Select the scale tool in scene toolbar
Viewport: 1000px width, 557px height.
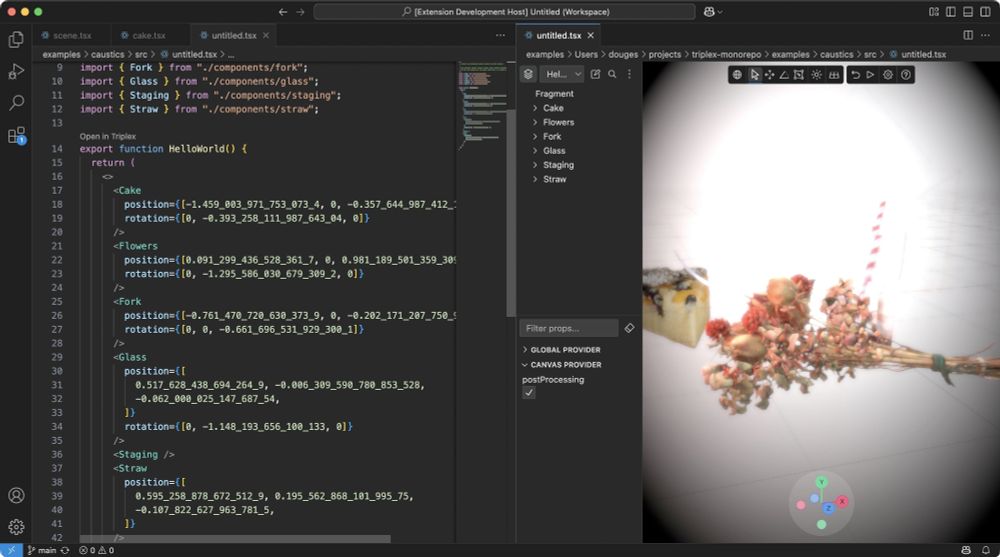(x=798, y=75)
